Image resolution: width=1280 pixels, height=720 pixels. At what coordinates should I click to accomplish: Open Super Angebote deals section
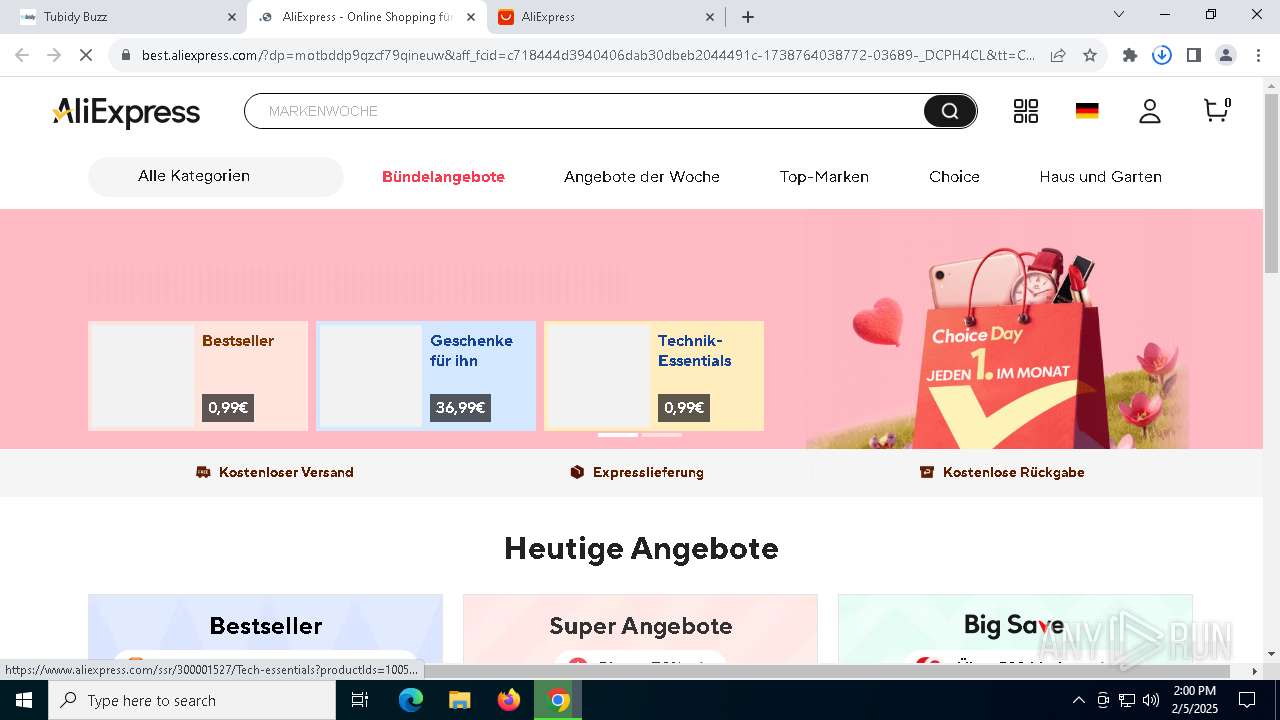click(640, 628)
